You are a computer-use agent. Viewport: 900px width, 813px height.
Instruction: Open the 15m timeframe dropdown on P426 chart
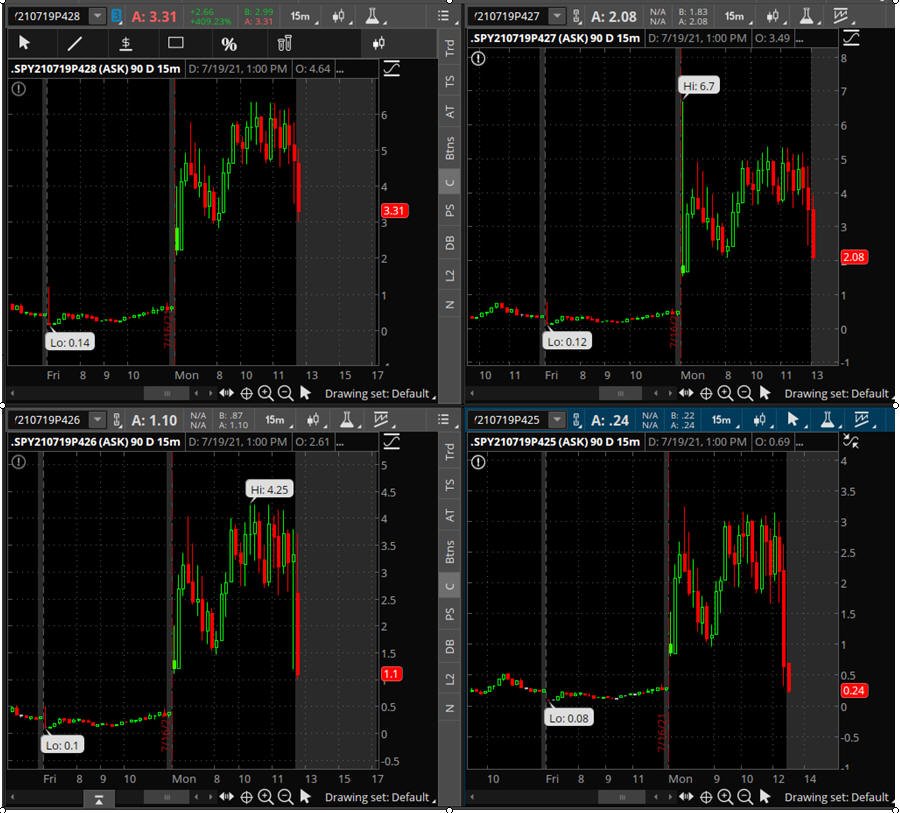point(278,420)
